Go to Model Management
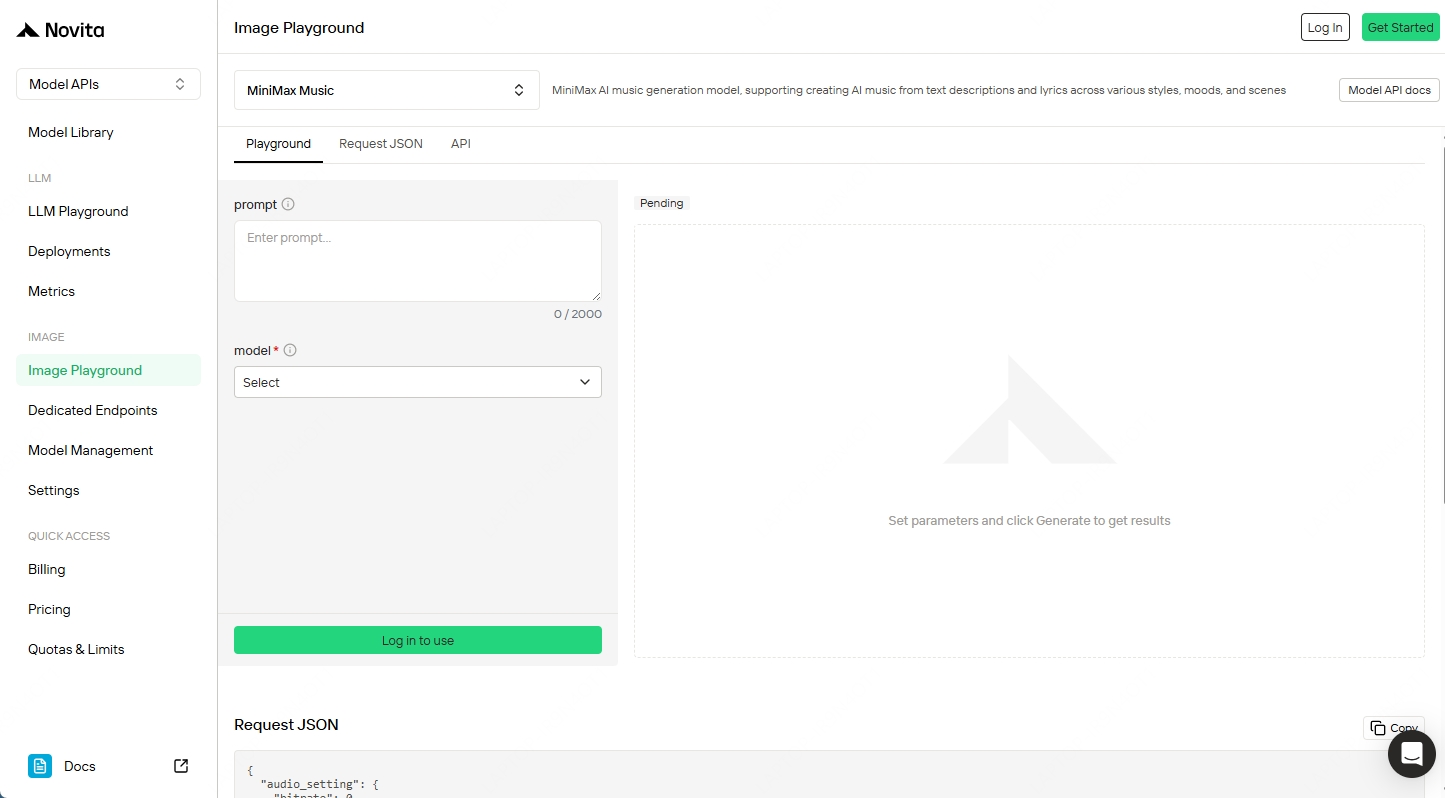This screenshot has height=798, width=1445. point(90,450)
